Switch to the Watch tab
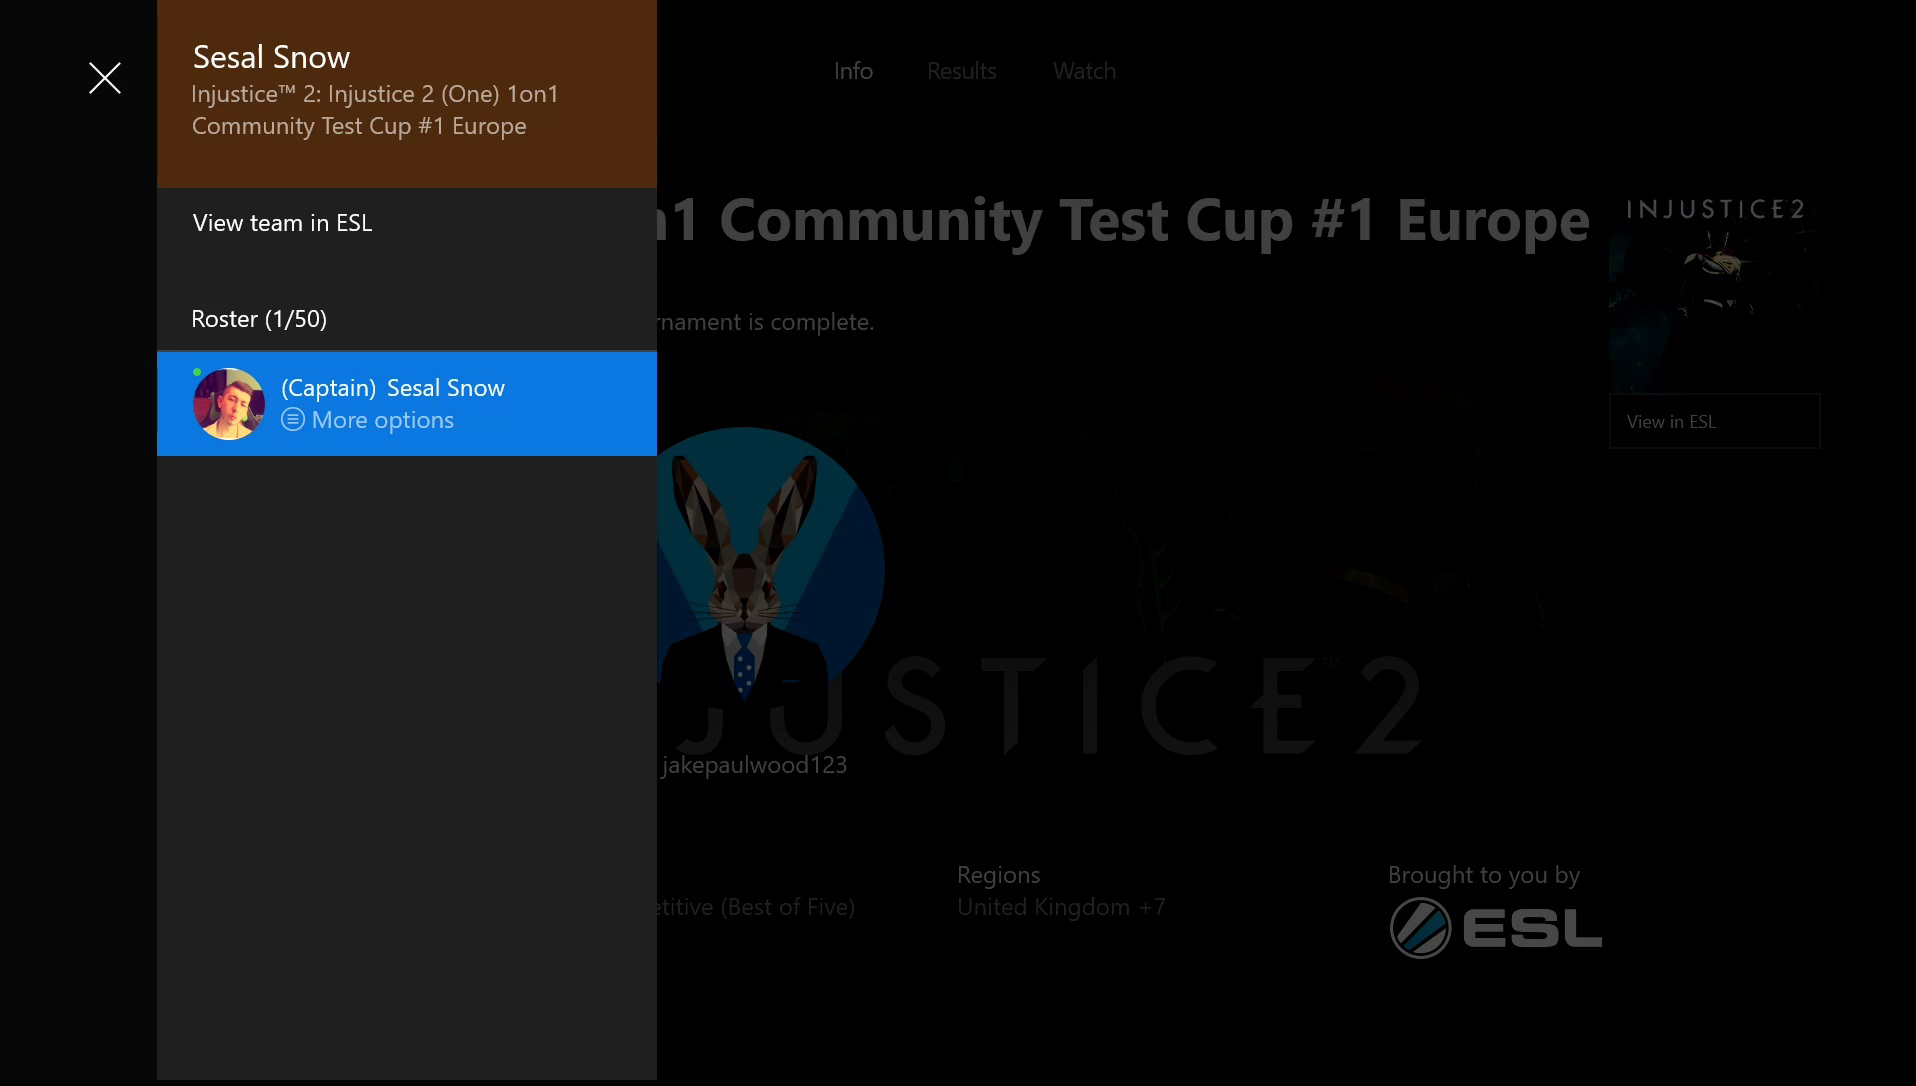Image resolution: width=1916 pixels, height=1086 pixels. pos(1084,71)
